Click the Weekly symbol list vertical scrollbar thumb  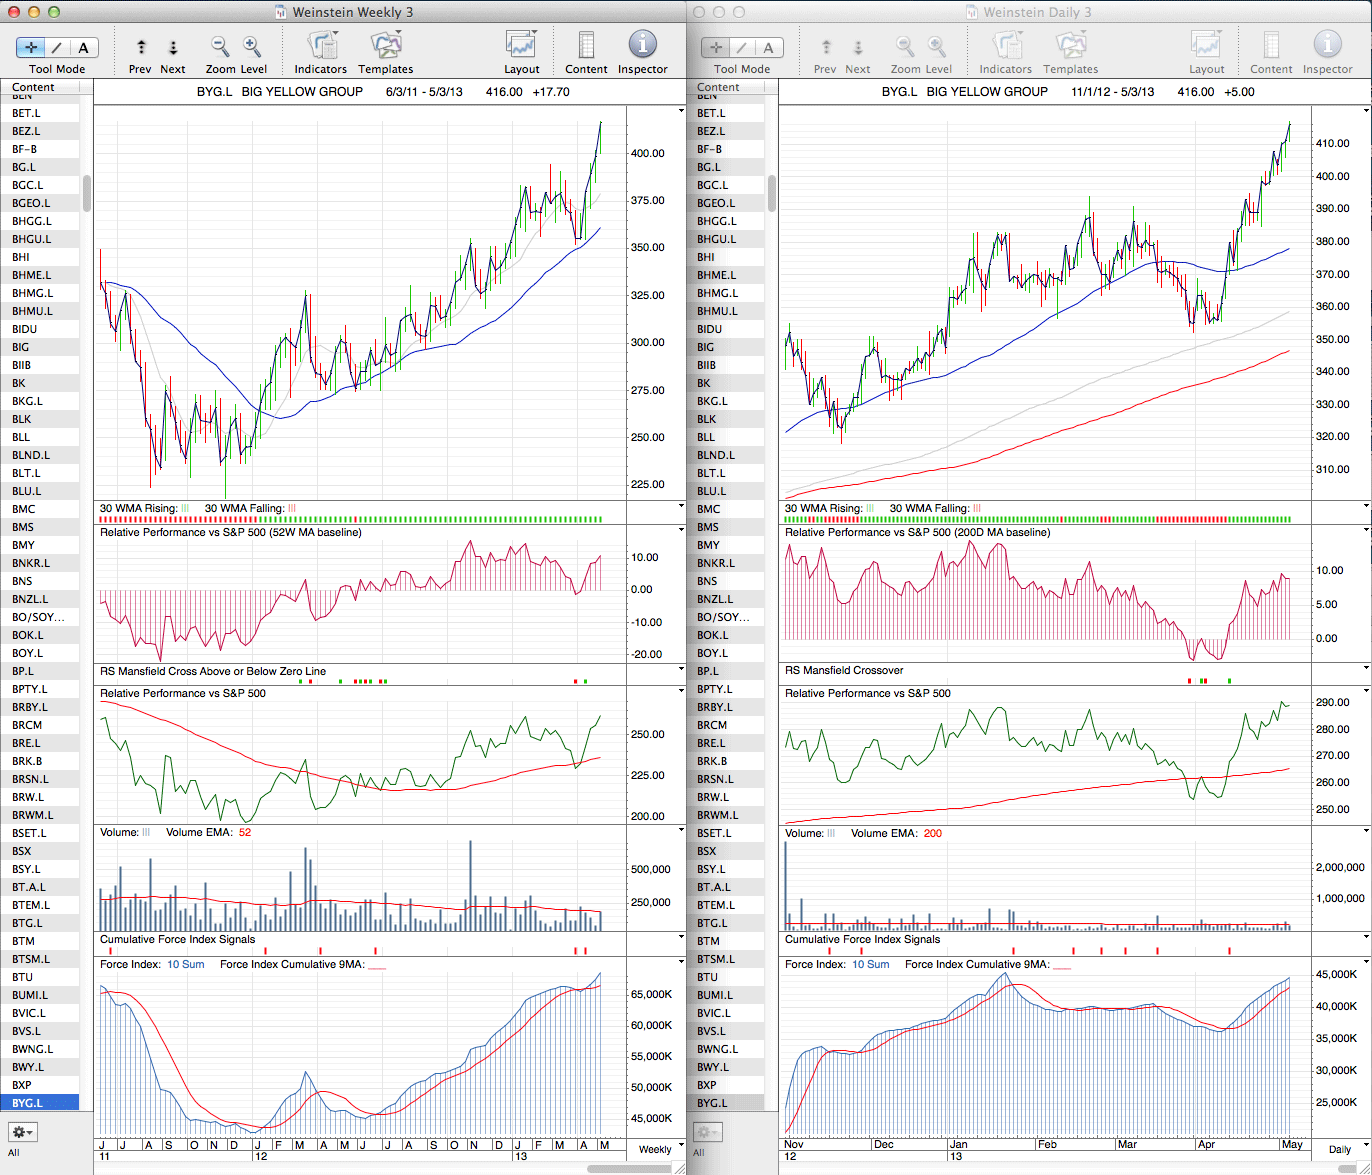[x=87, y=193]
